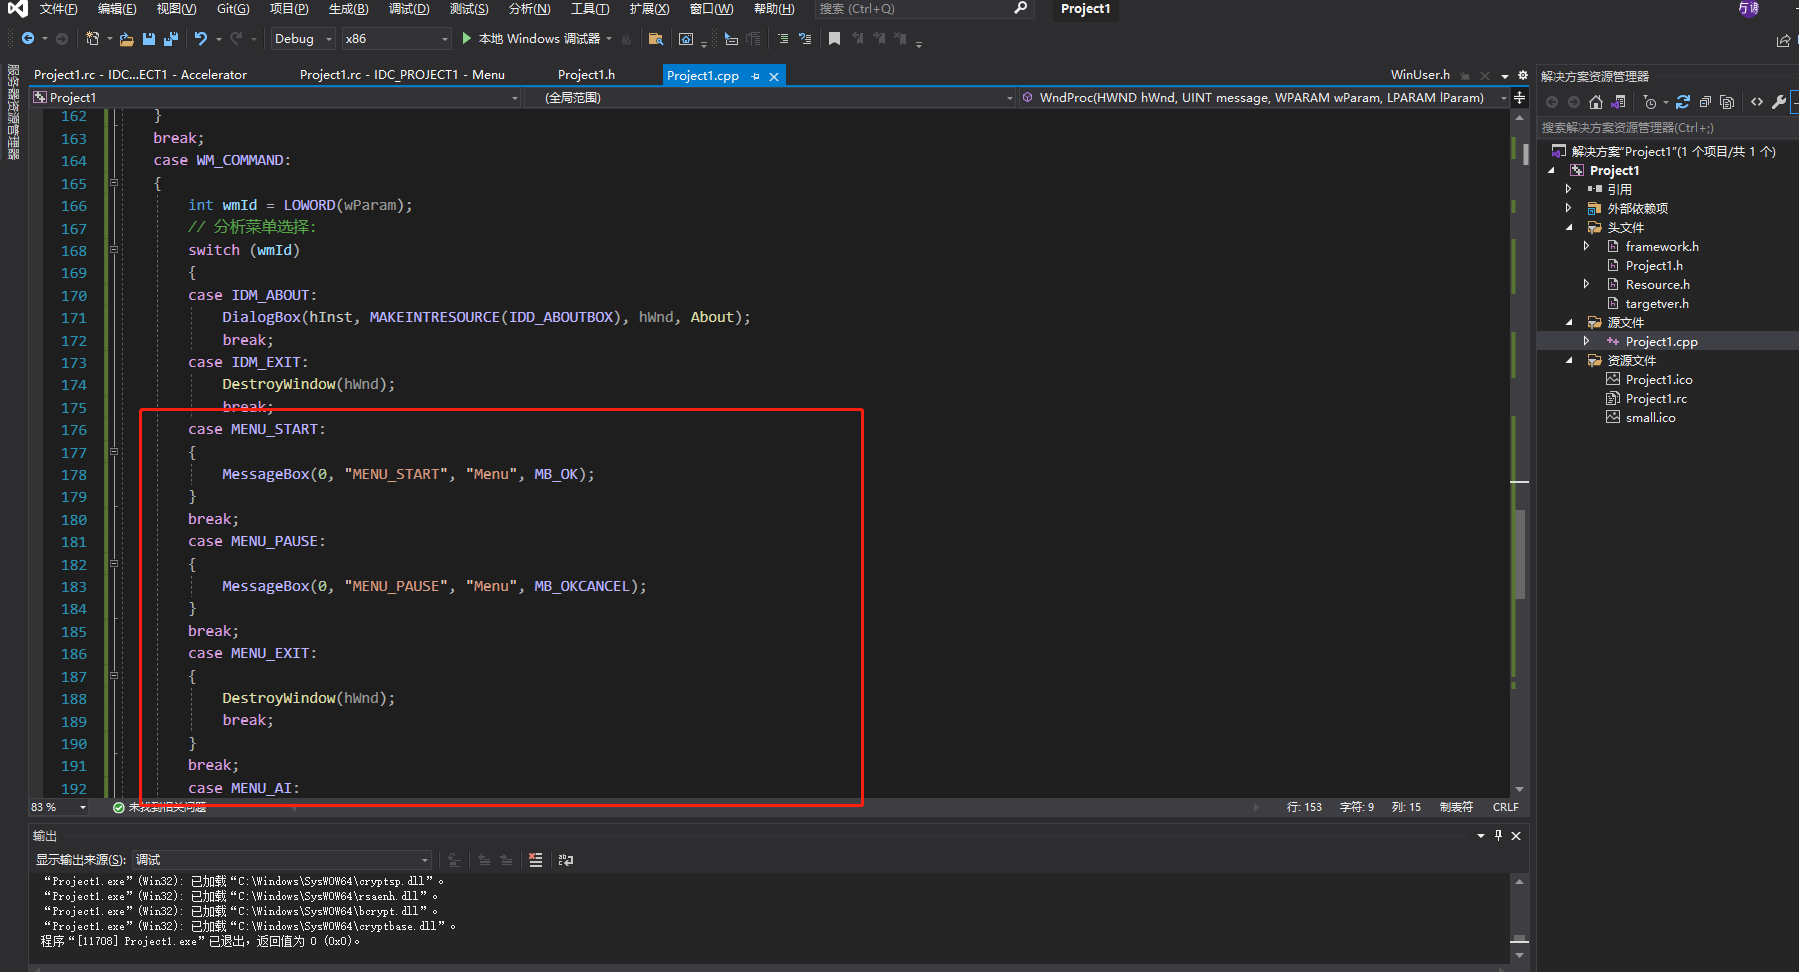Click the 制表符 tab indicator in status bar
1799x972 pixels.
click(1456, 807)
